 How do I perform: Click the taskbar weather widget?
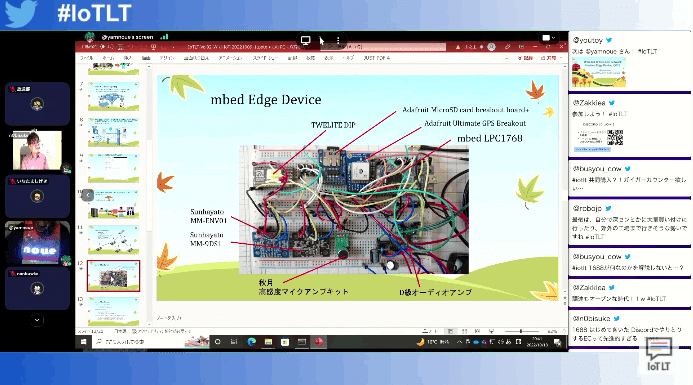[x=432, y=342]
